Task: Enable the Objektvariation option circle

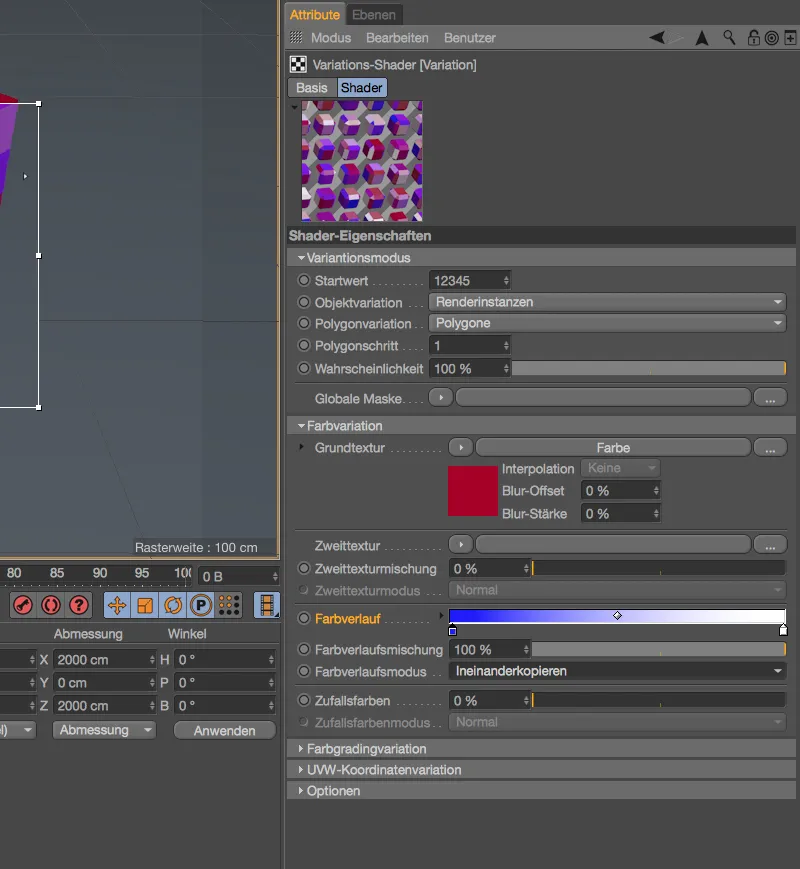Action: [302, 302]
